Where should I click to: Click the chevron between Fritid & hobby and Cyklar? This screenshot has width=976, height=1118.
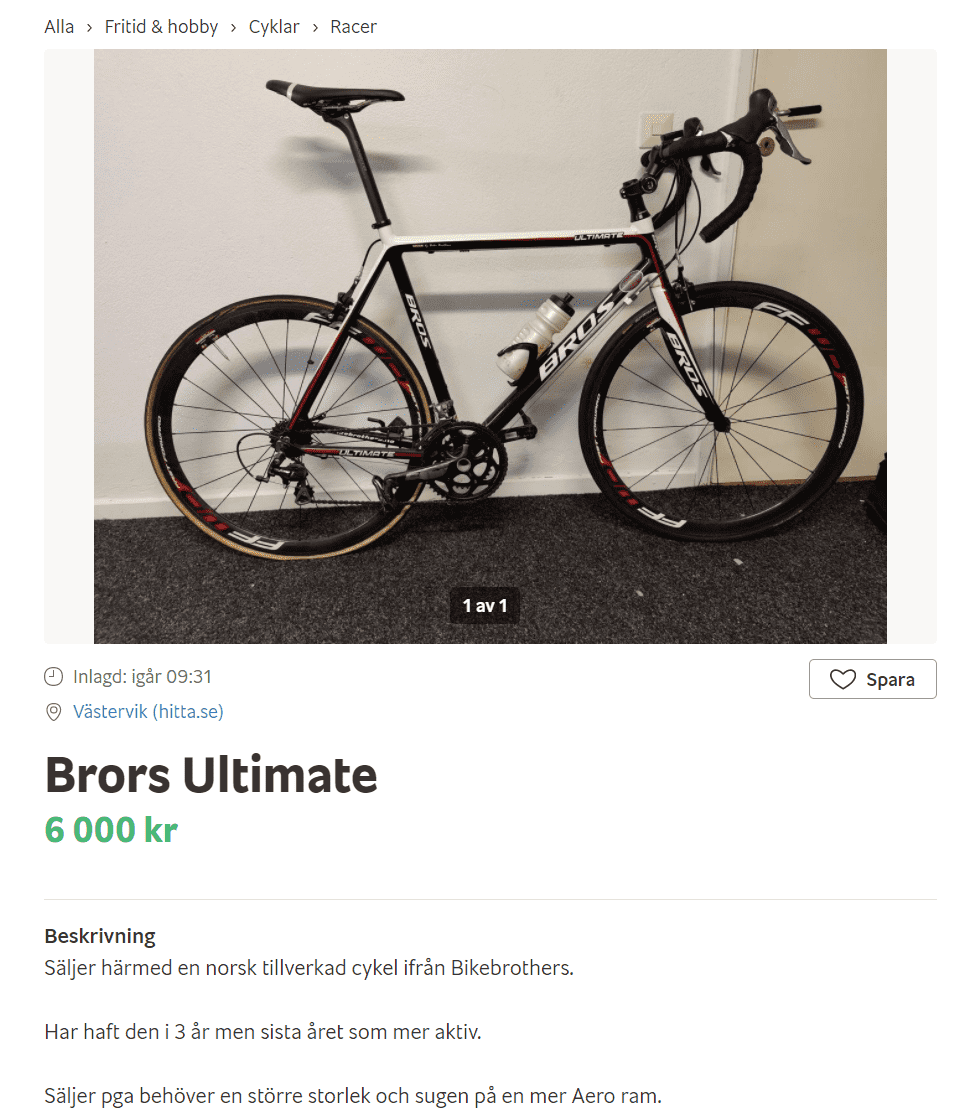234,27
